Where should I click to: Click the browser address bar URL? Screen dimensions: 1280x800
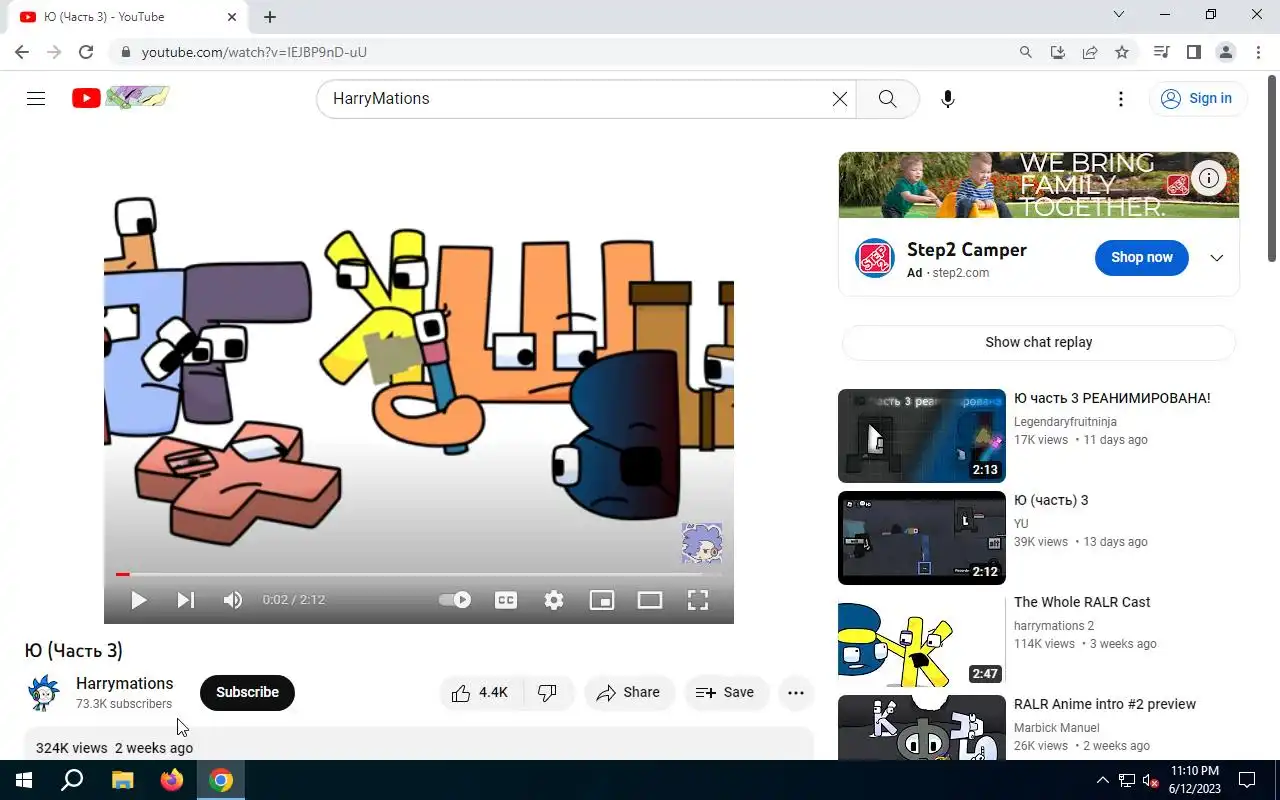pyautogui.click(x=254, y=52)
